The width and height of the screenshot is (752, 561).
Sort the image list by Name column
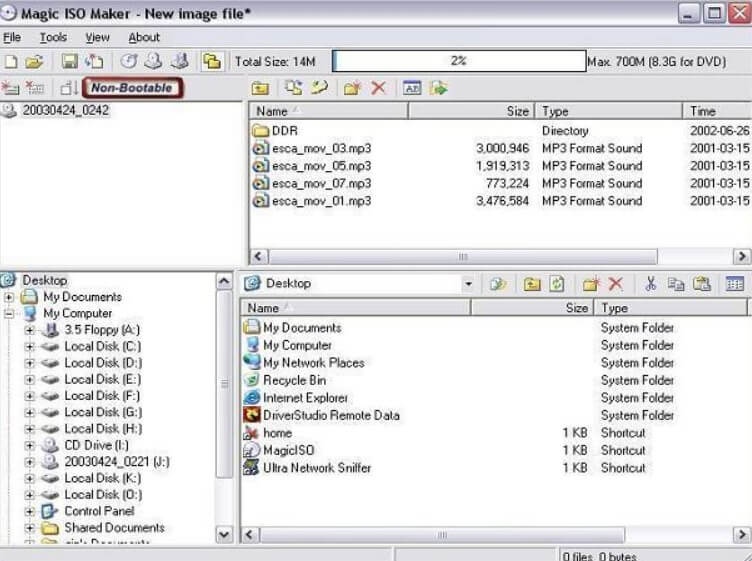(x=329, y=111)
